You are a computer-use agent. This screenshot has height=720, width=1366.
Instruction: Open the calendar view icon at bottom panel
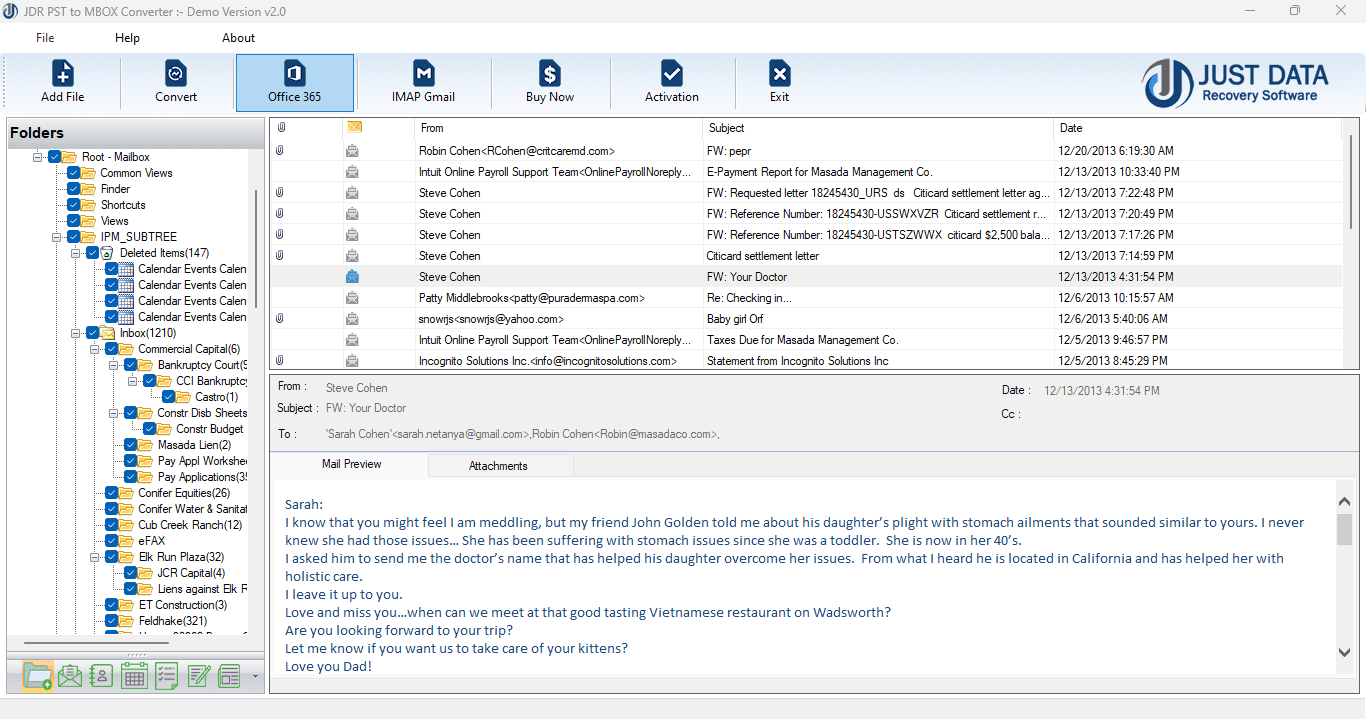tap(134, 676)
